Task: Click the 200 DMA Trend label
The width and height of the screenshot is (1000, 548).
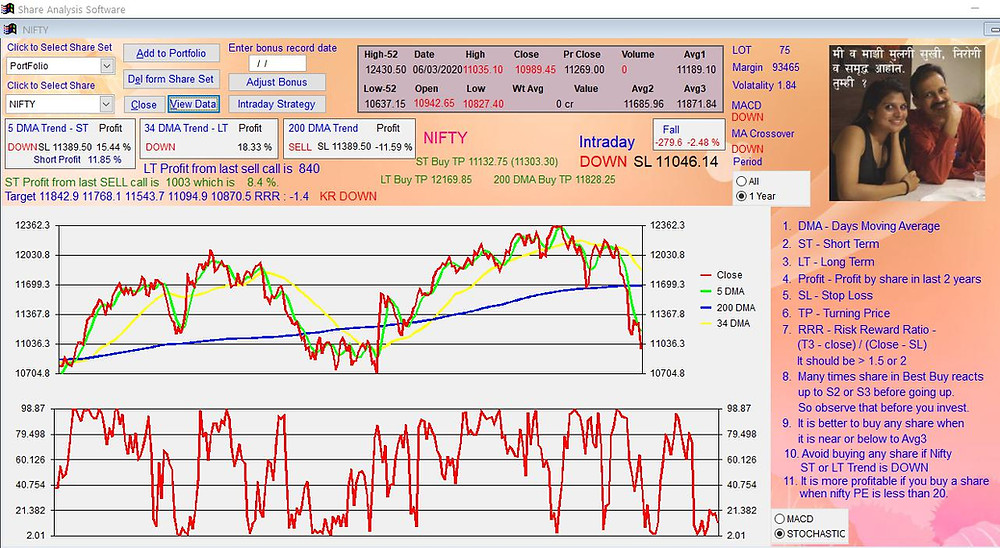Action: [x=323, y=128]
